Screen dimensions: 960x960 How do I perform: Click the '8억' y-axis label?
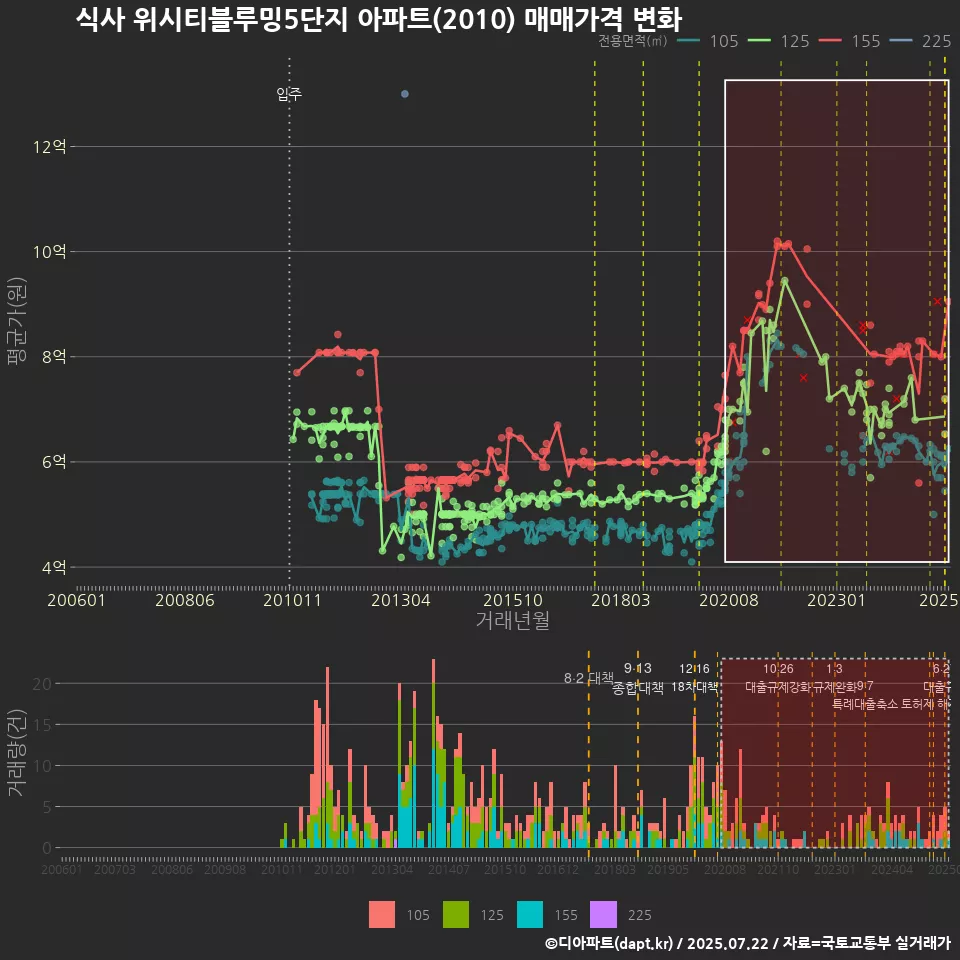tap(54, 356)
